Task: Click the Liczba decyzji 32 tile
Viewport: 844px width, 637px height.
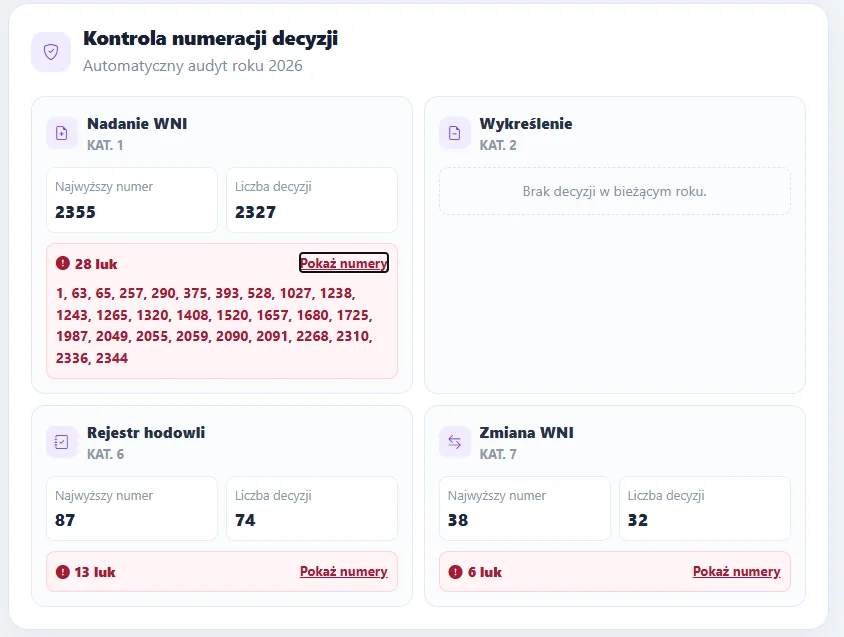Action: [705, 508]
